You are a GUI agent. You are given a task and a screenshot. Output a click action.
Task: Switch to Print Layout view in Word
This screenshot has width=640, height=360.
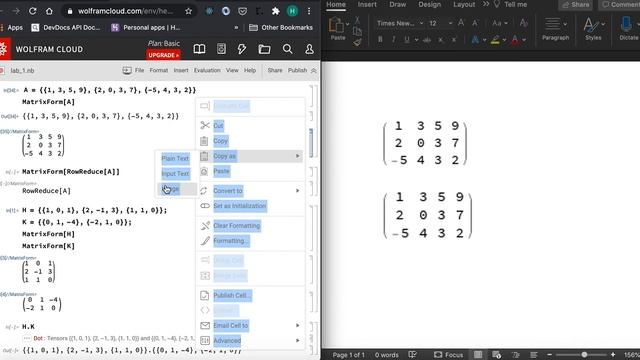[478, 355]
